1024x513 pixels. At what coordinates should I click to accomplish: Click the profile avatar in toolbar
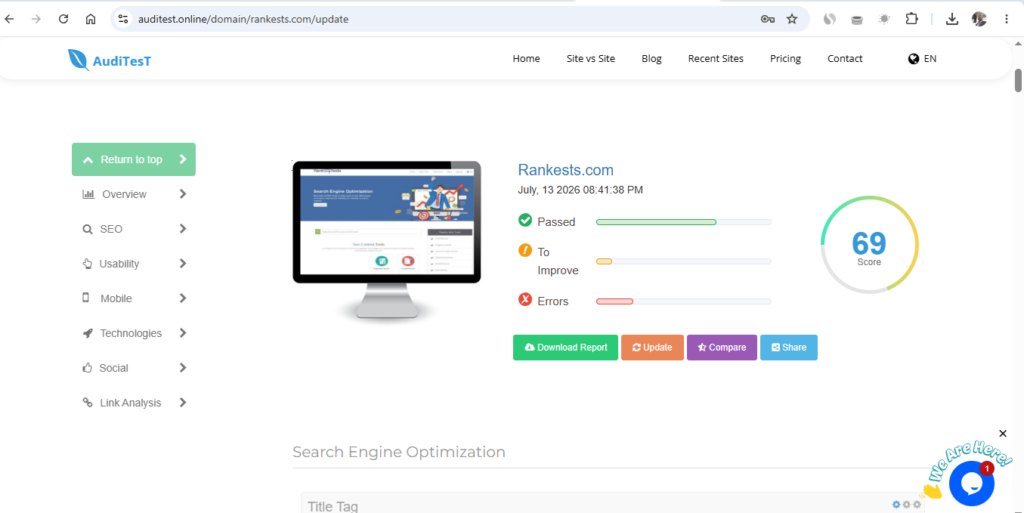[x=979, y=19]
